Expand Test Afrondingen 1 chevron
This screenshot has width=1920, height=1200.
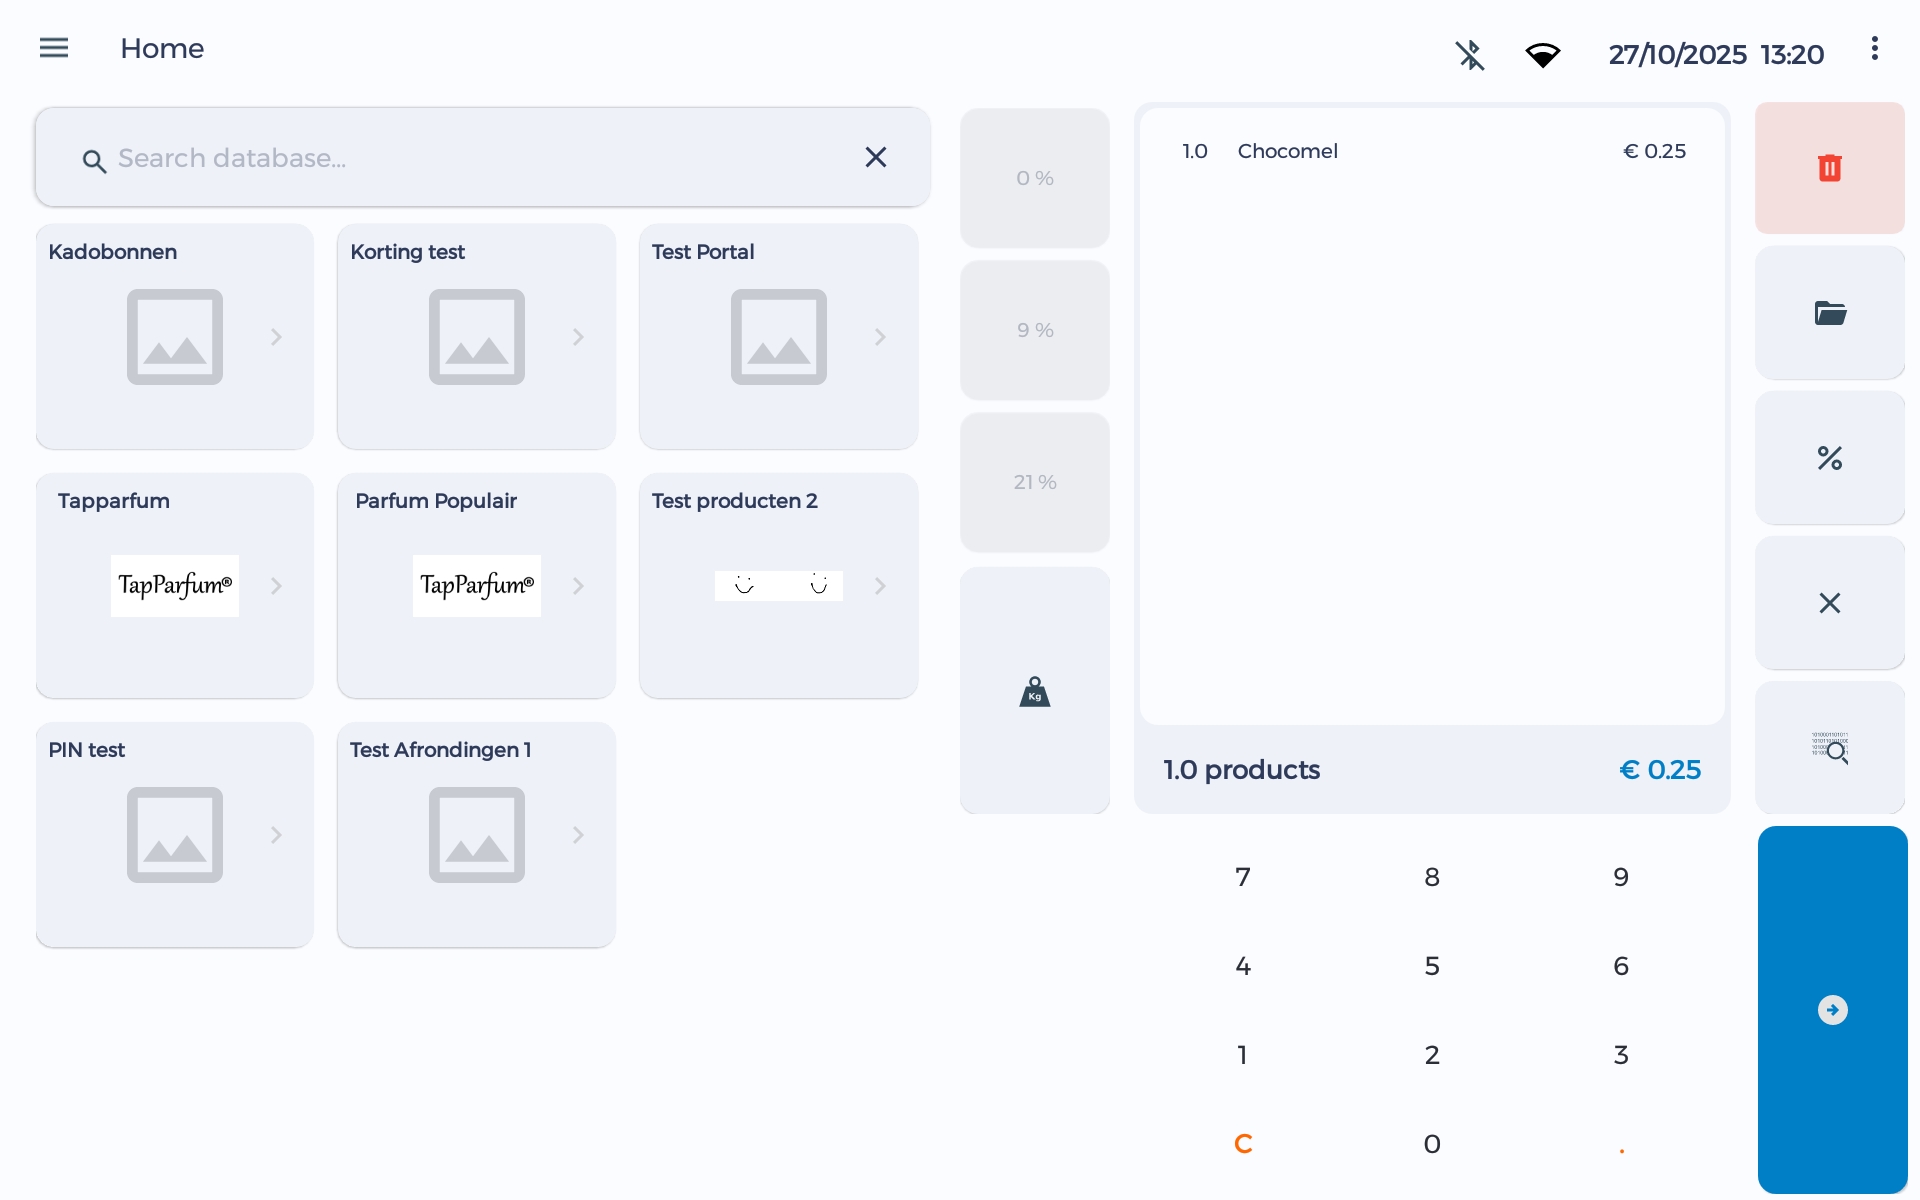click(579, 835)
